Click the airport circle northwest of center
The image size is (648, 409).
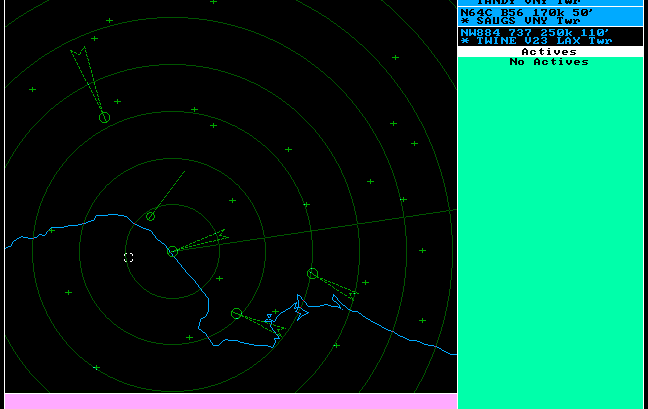click(151, 216)
